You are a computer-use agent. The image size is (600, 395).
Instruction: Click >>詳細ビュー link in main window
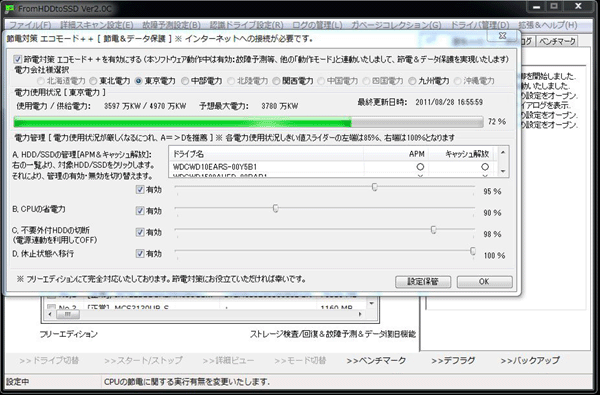(x=228, y=361)
